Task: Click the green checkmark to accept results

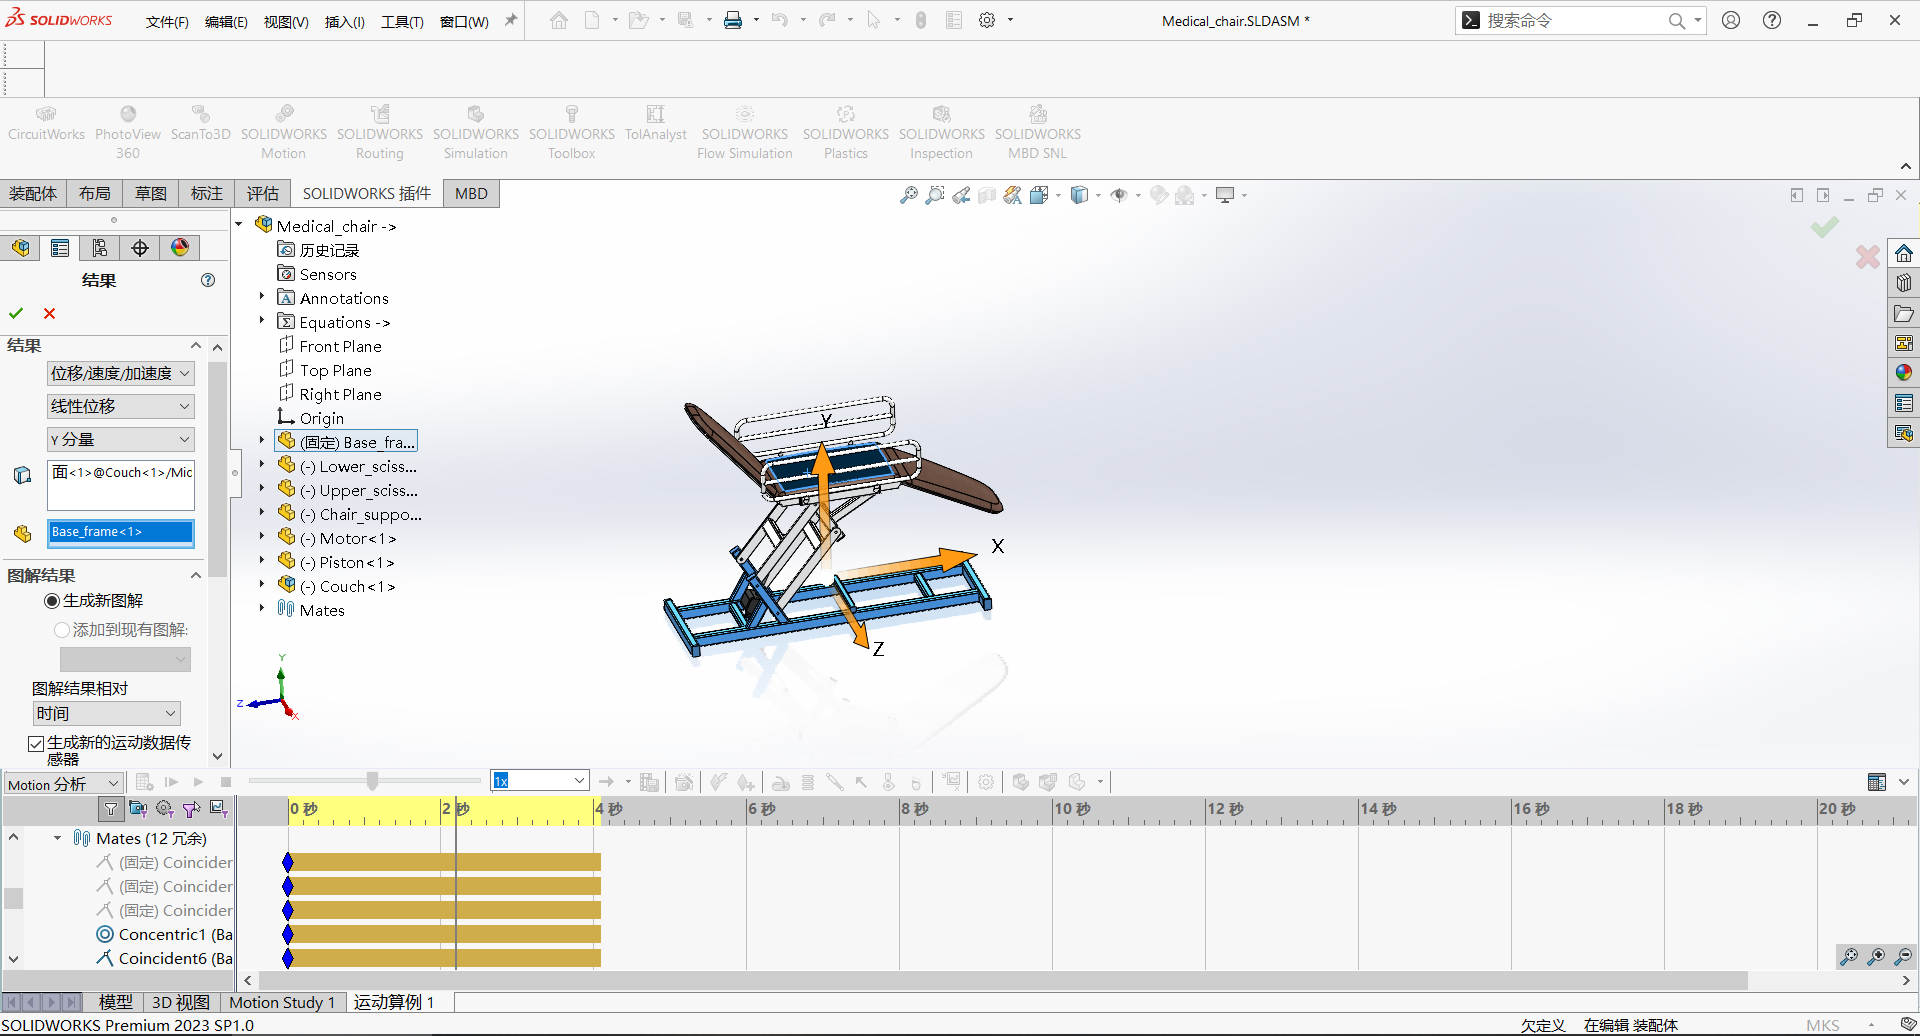Action: (x=16, y=313)
